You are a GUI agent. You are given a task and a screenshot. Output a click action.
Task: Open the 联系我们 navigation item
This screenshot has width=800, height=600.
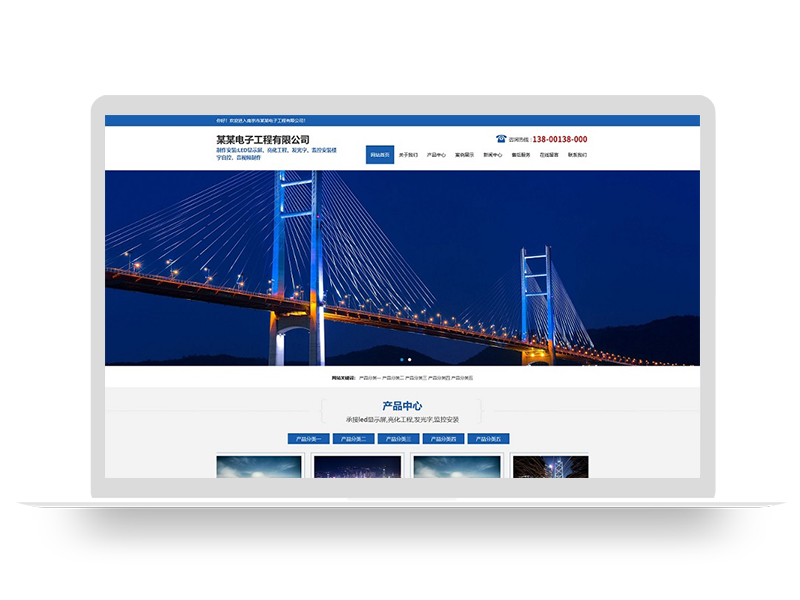pos(577,155)
